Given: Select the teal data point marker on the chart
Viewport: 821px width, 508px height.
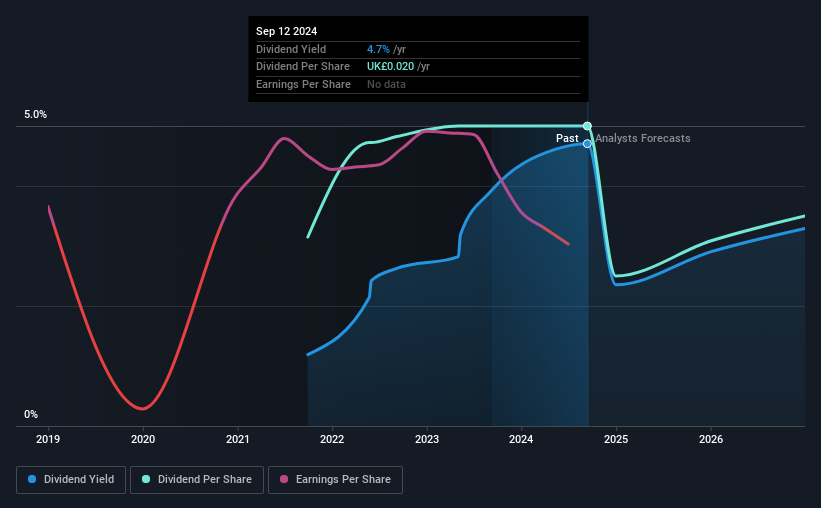Looking at the screenshot, I should [588, 126].
